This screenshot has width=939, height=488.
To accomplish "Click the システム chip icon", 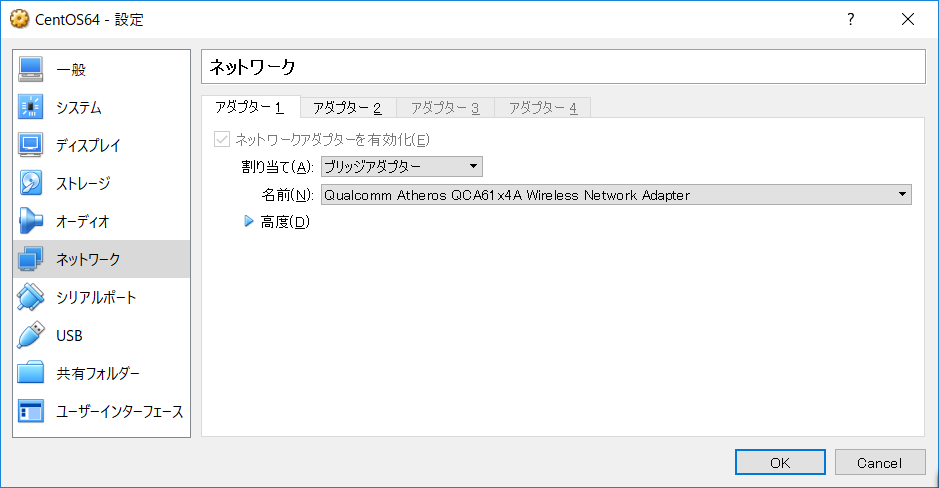I will click(x=30, y=107).
